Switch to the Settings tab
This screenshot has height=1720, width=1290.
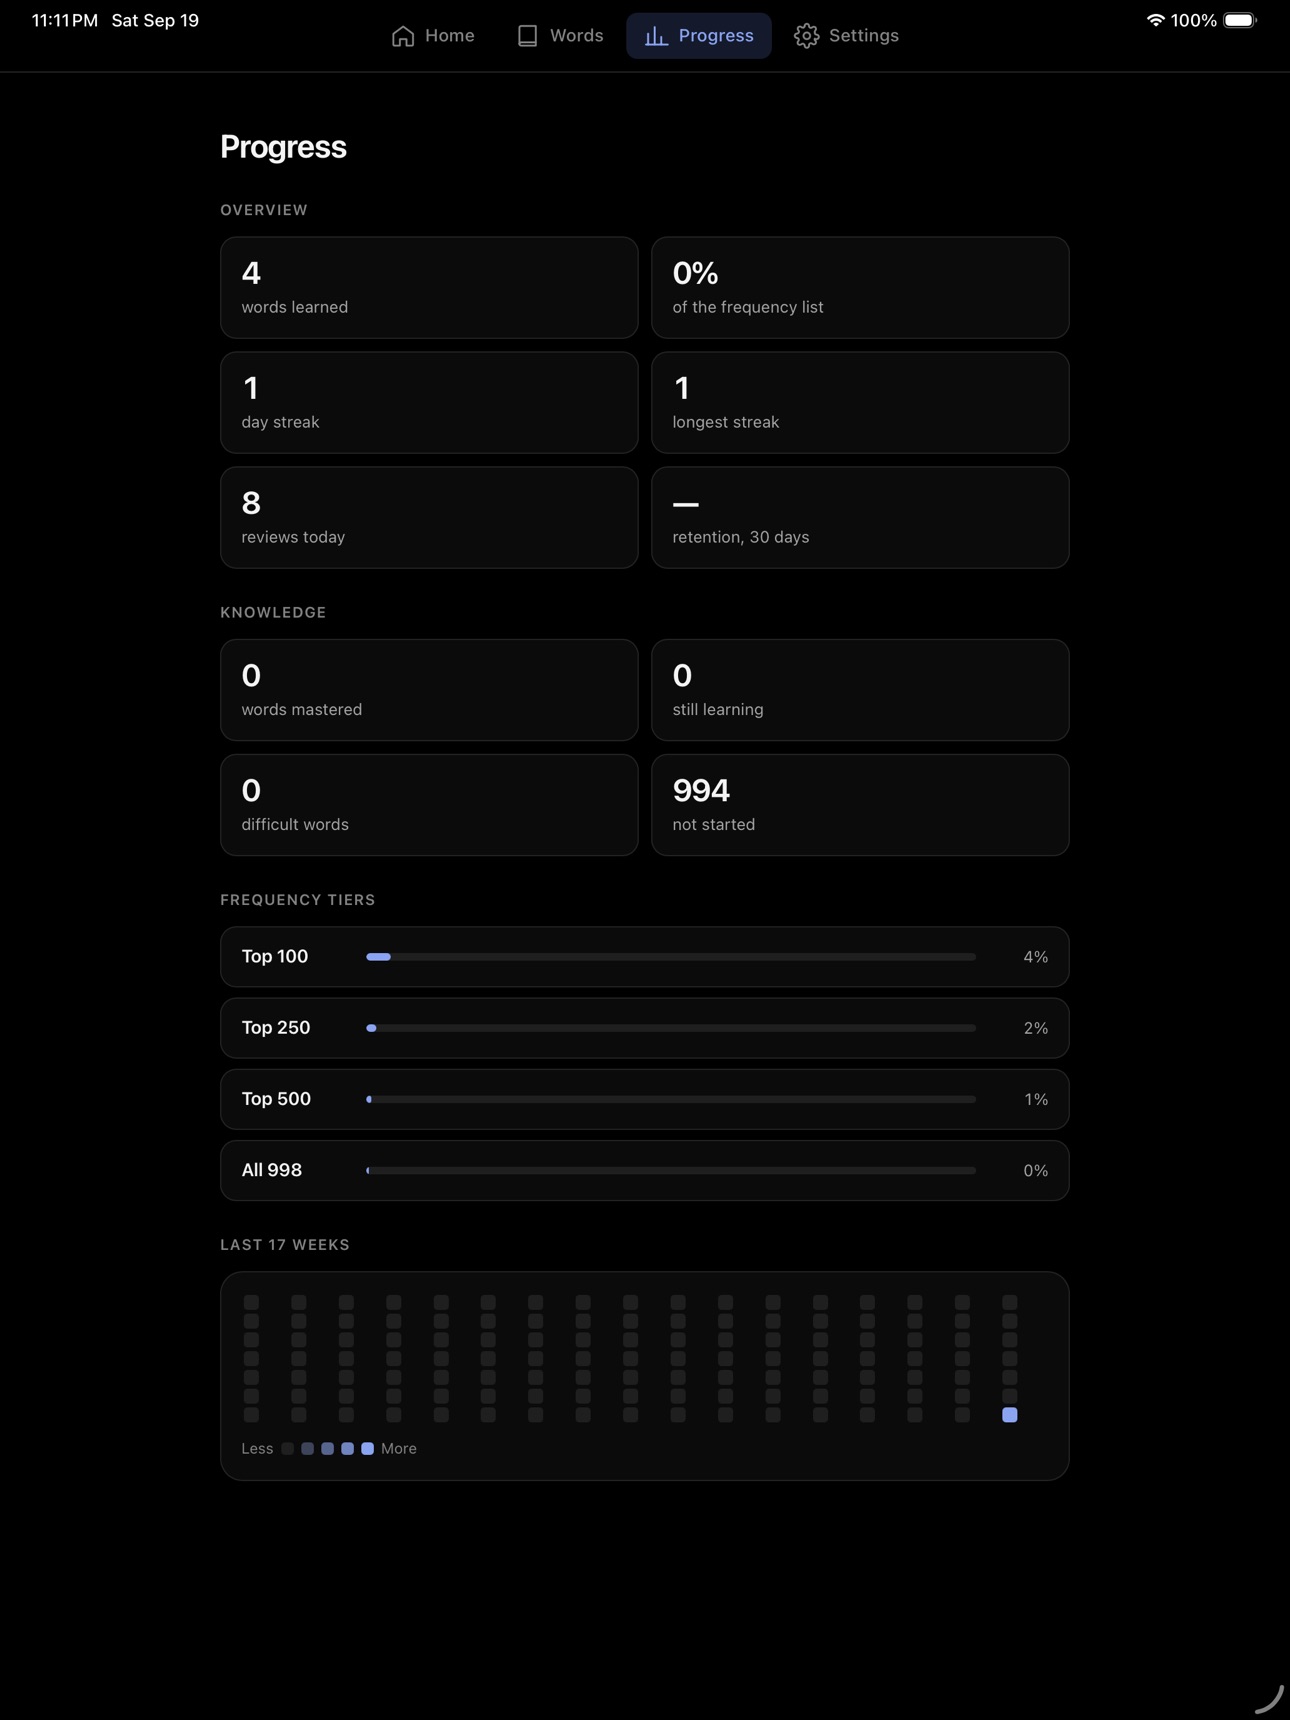tap(846, 36)
